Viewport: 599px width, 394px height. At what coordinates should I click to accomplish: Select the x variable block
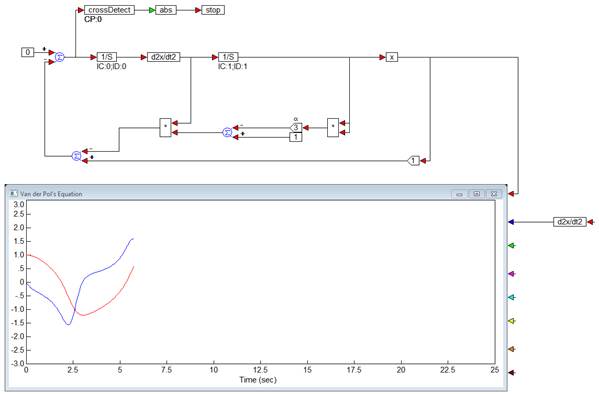click(392, 57)
